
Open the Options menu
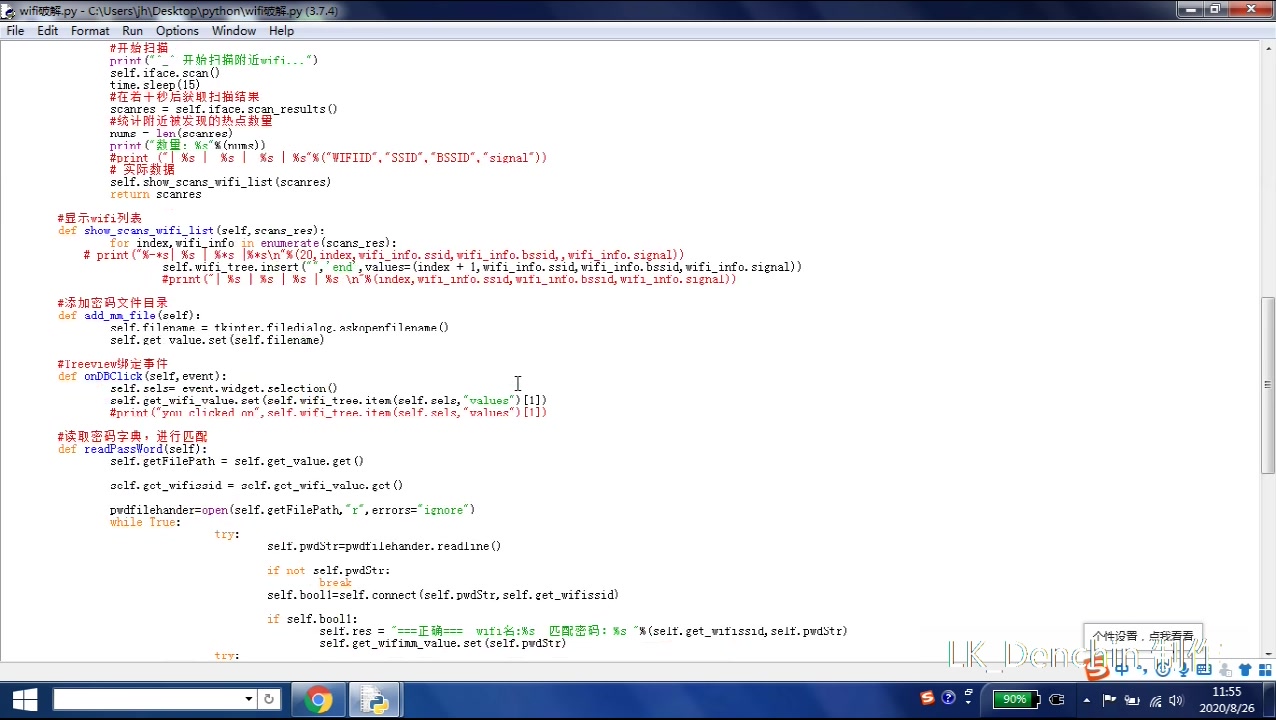[x=177, y=31]
